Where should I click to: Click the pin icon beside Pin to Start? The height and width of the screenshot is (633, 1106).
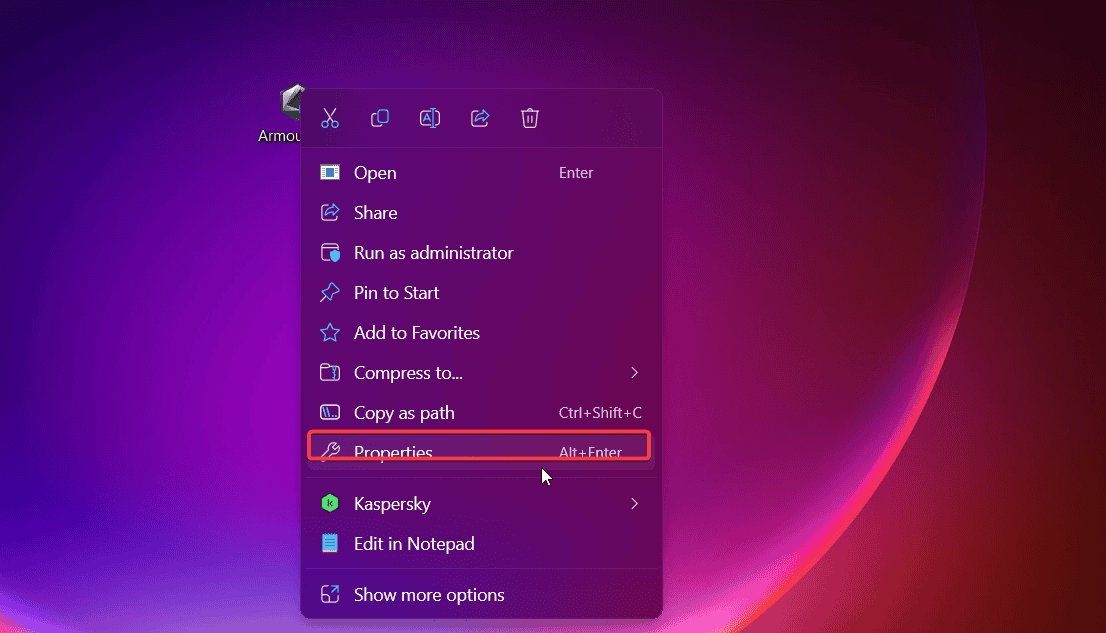coord(329,292)
